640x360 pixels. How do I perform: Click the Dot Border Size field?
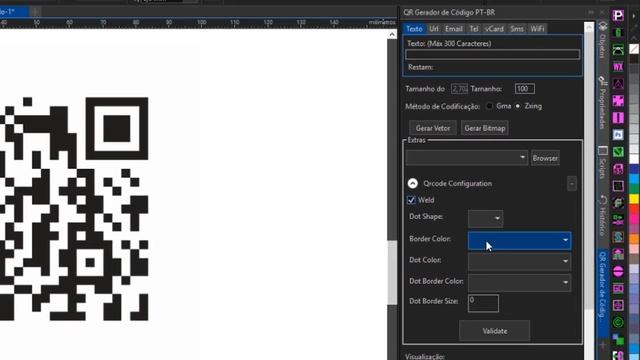pos(483,303)
